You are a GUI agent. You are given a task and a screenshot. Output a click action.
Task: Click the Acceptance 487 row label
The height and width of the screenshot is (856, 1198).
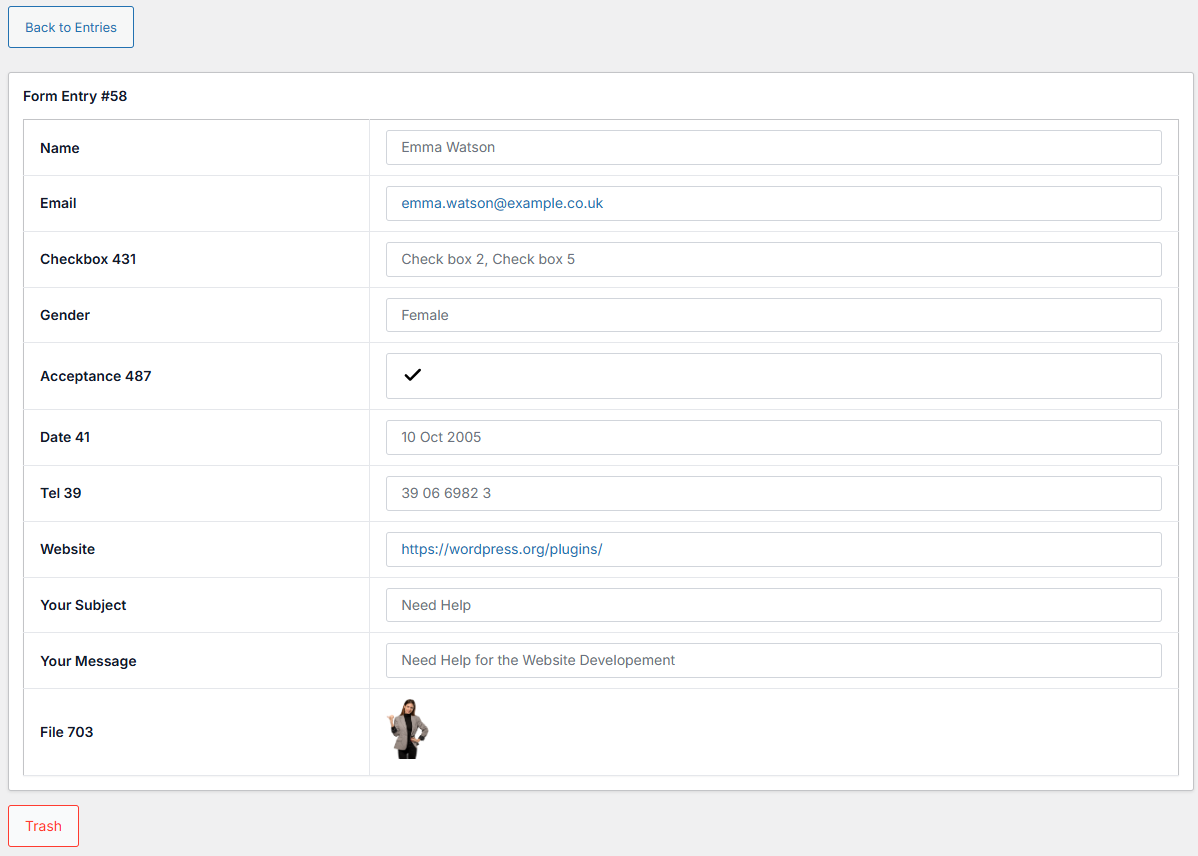pos(95,376)
